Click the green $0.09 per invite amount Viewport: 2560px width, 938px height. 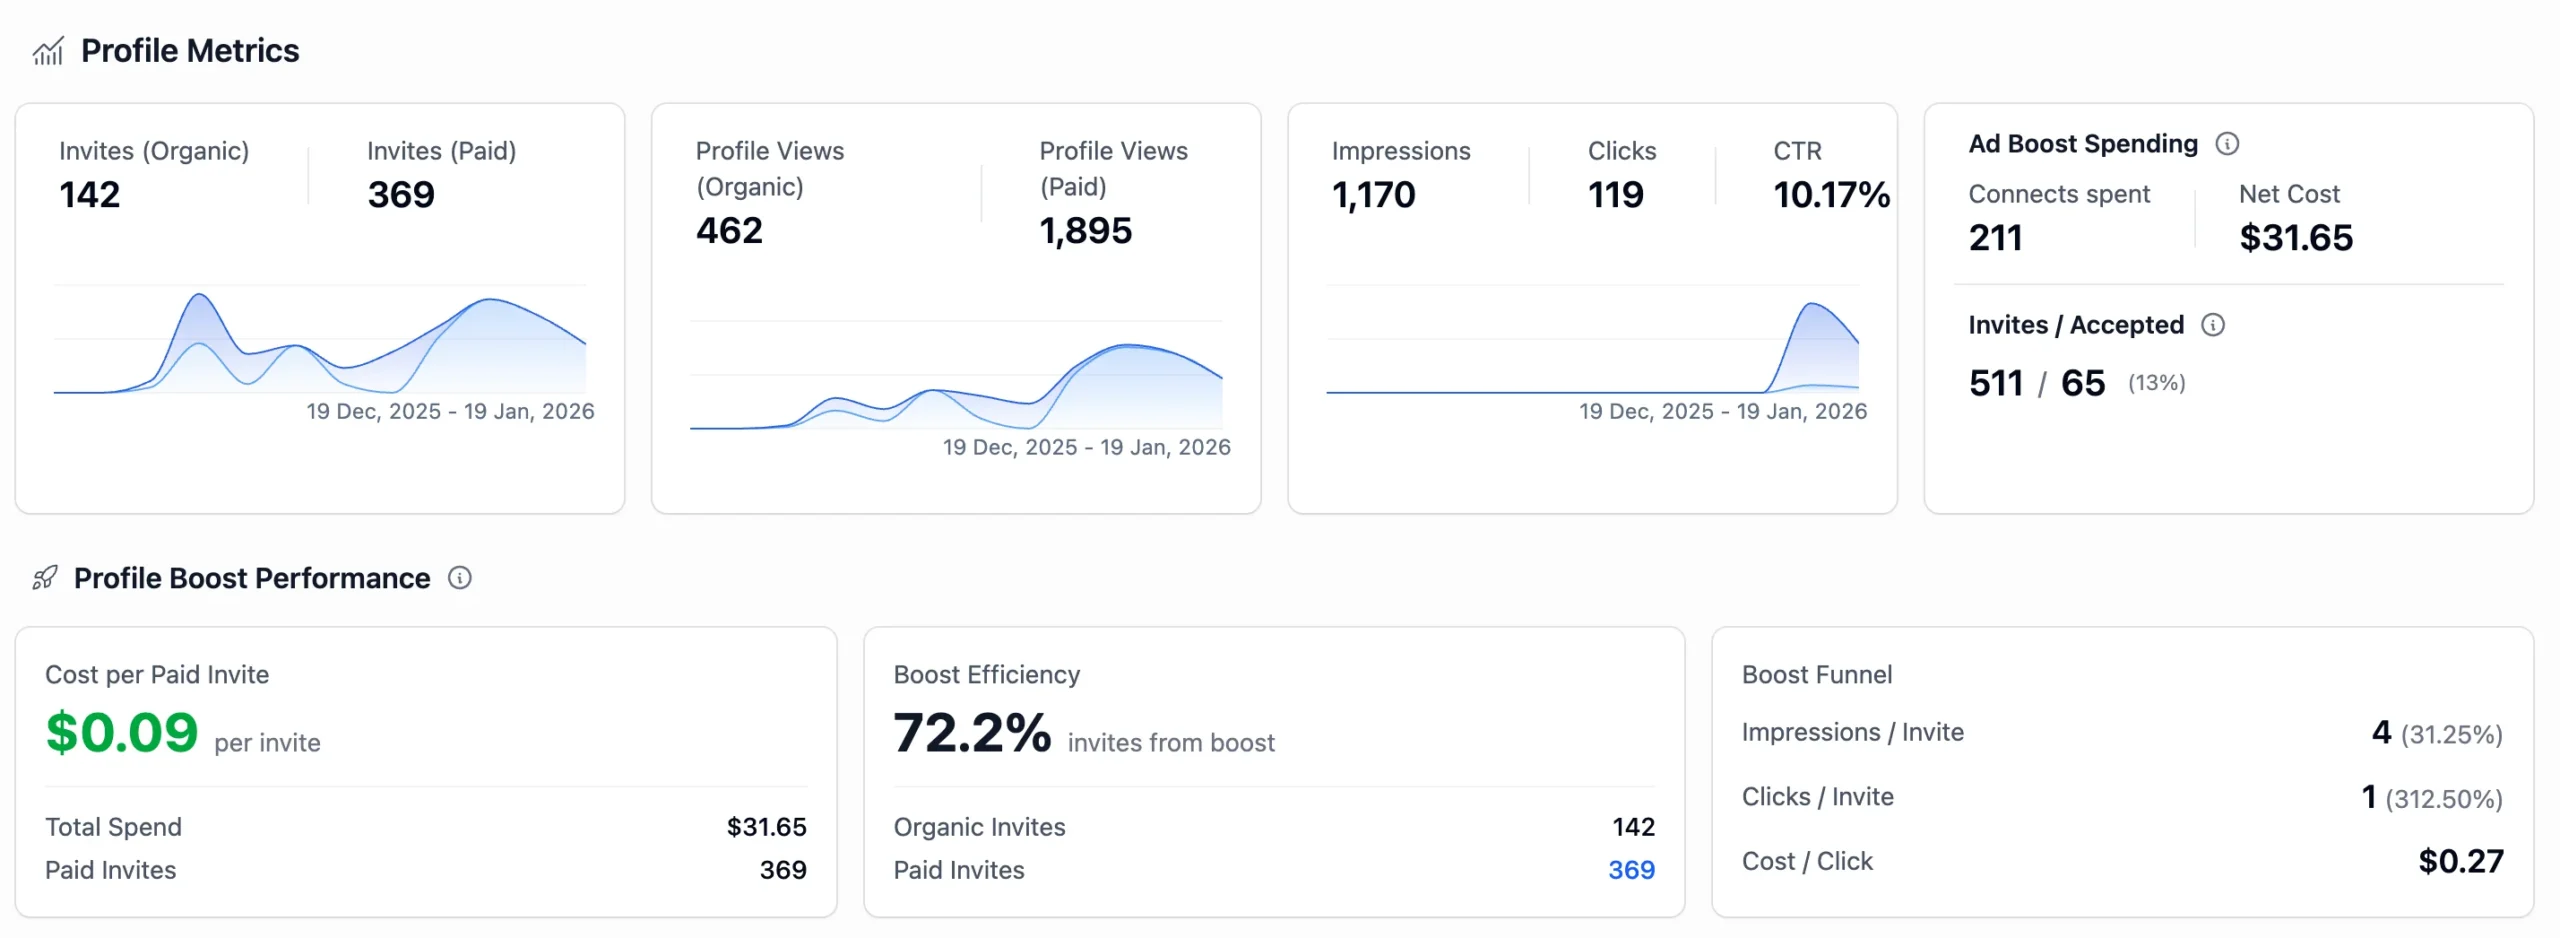(x=122, y=732)
